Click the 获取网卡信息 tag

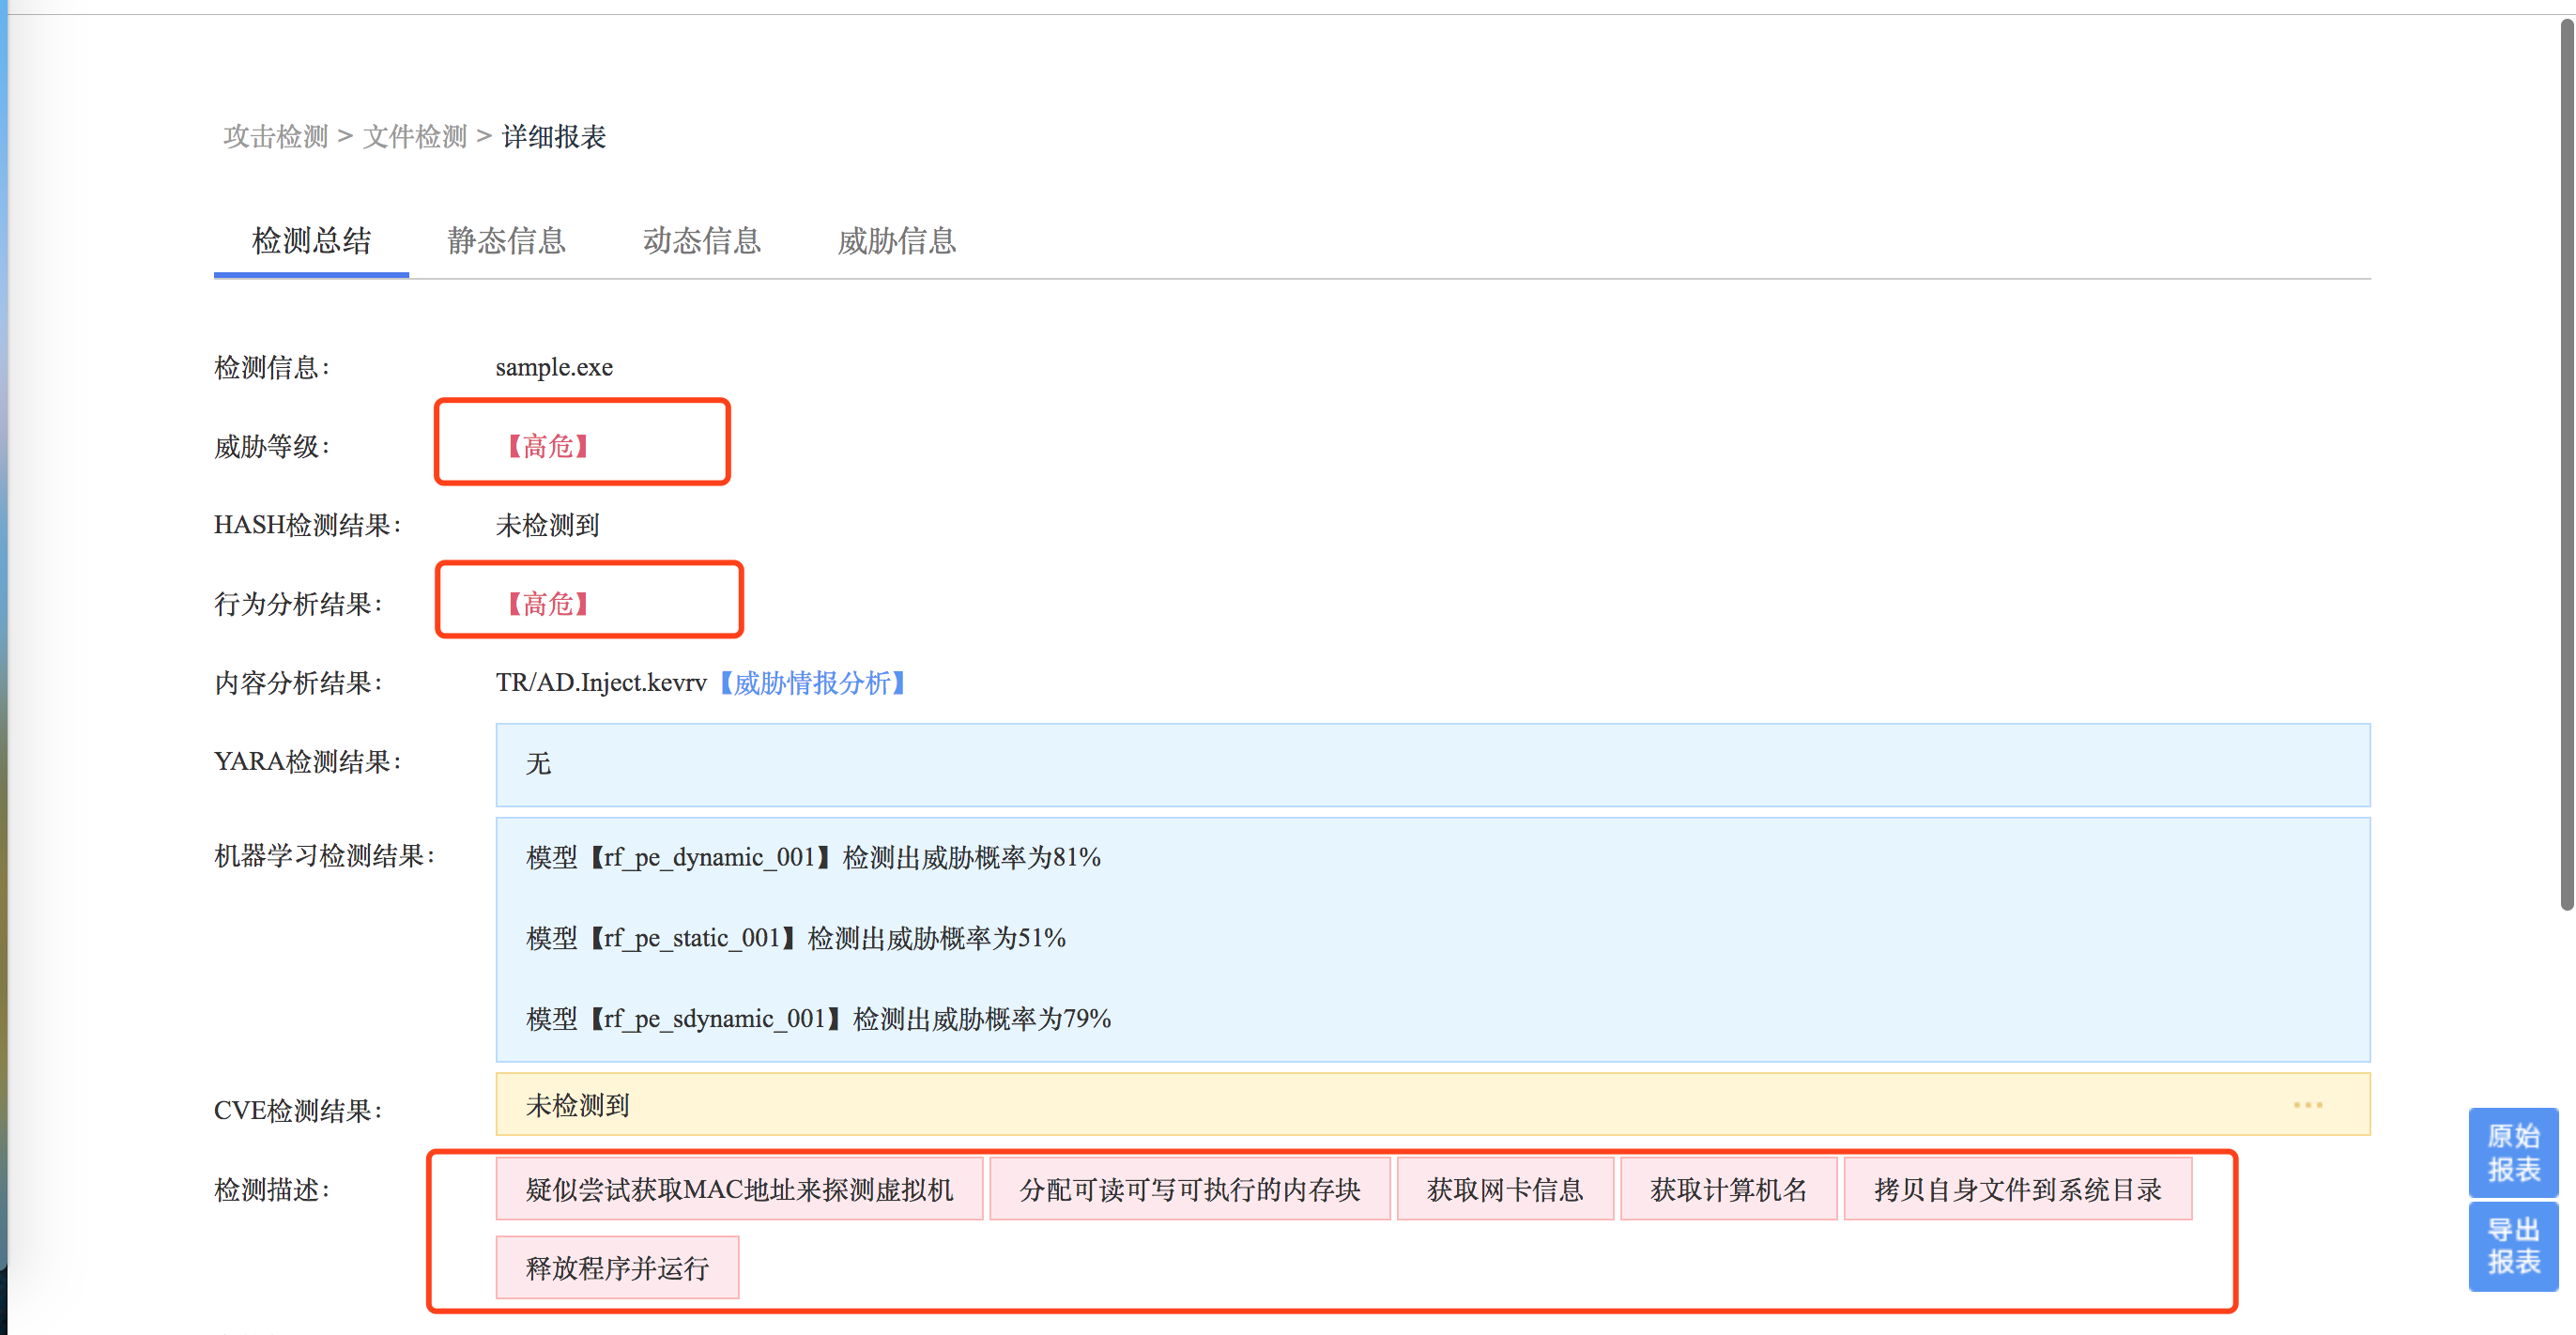(x=1504, y=1189)
